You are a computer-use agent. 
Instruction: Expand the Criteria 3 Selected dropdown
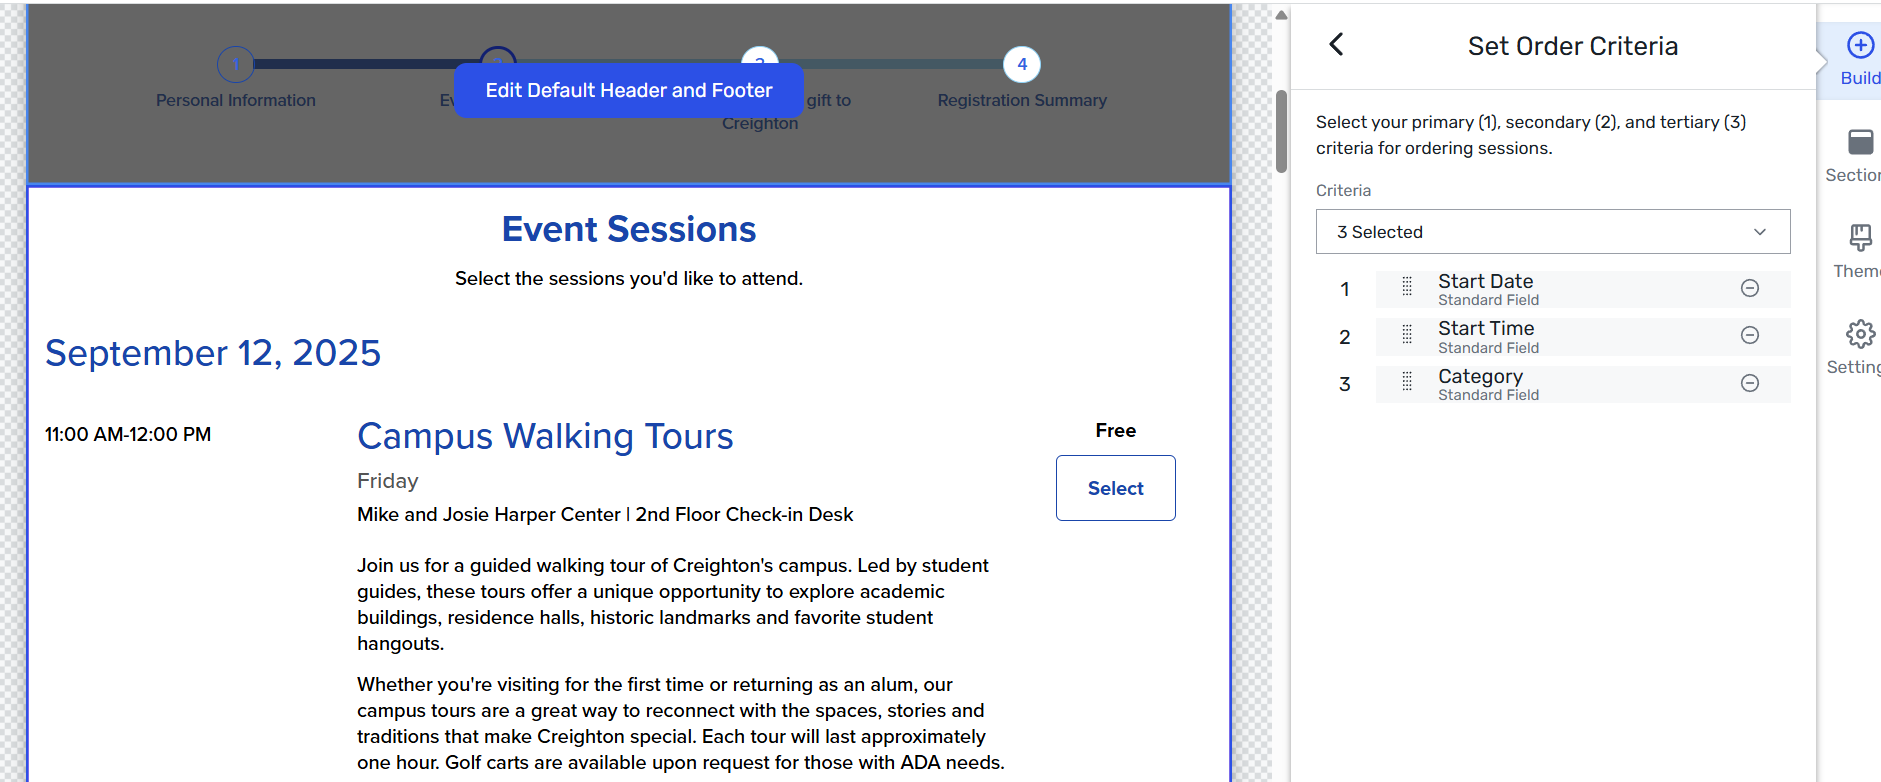1553,232
